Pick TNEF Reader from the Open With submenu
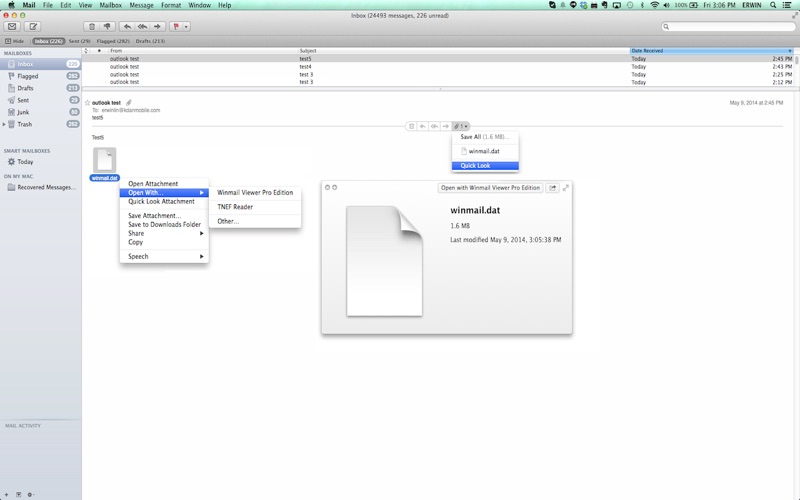This screenshot has width=800, height=500. tap(255, 207)
